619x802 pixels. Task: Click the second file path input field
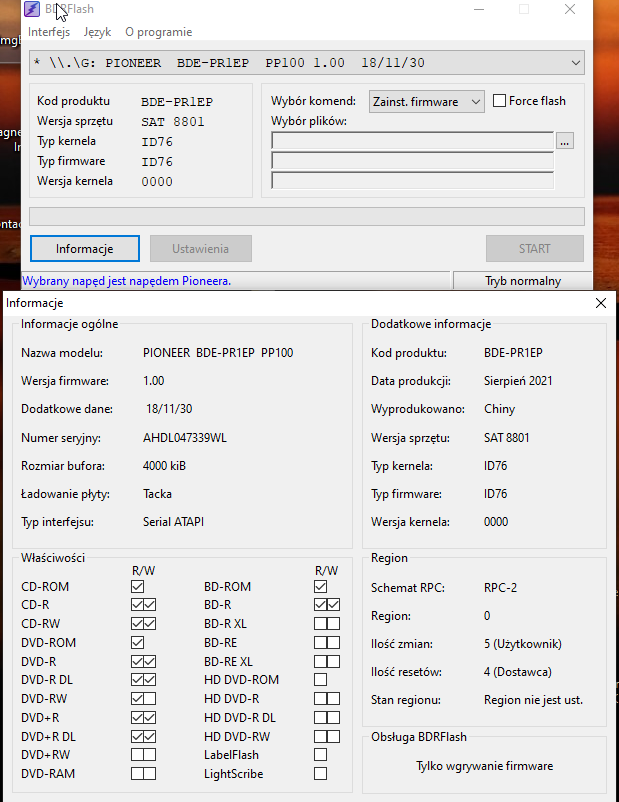412,160
